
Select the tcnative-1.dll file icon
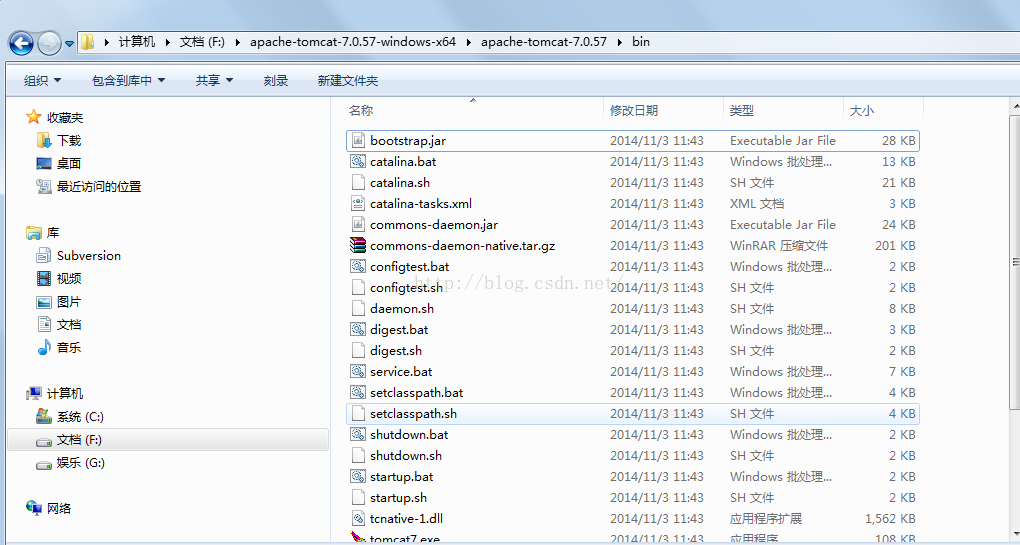358,518
